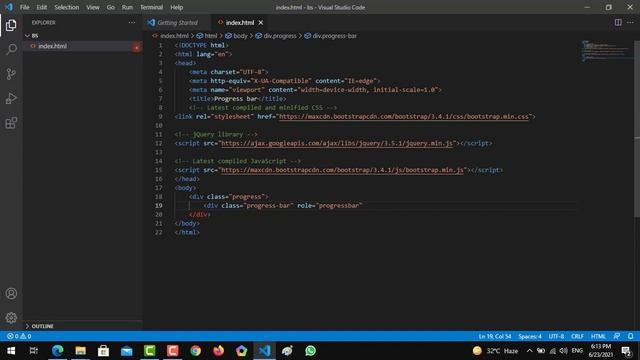Place cursor on line 19 progress-bar code
Screen dimensions: 640x360
282,205
